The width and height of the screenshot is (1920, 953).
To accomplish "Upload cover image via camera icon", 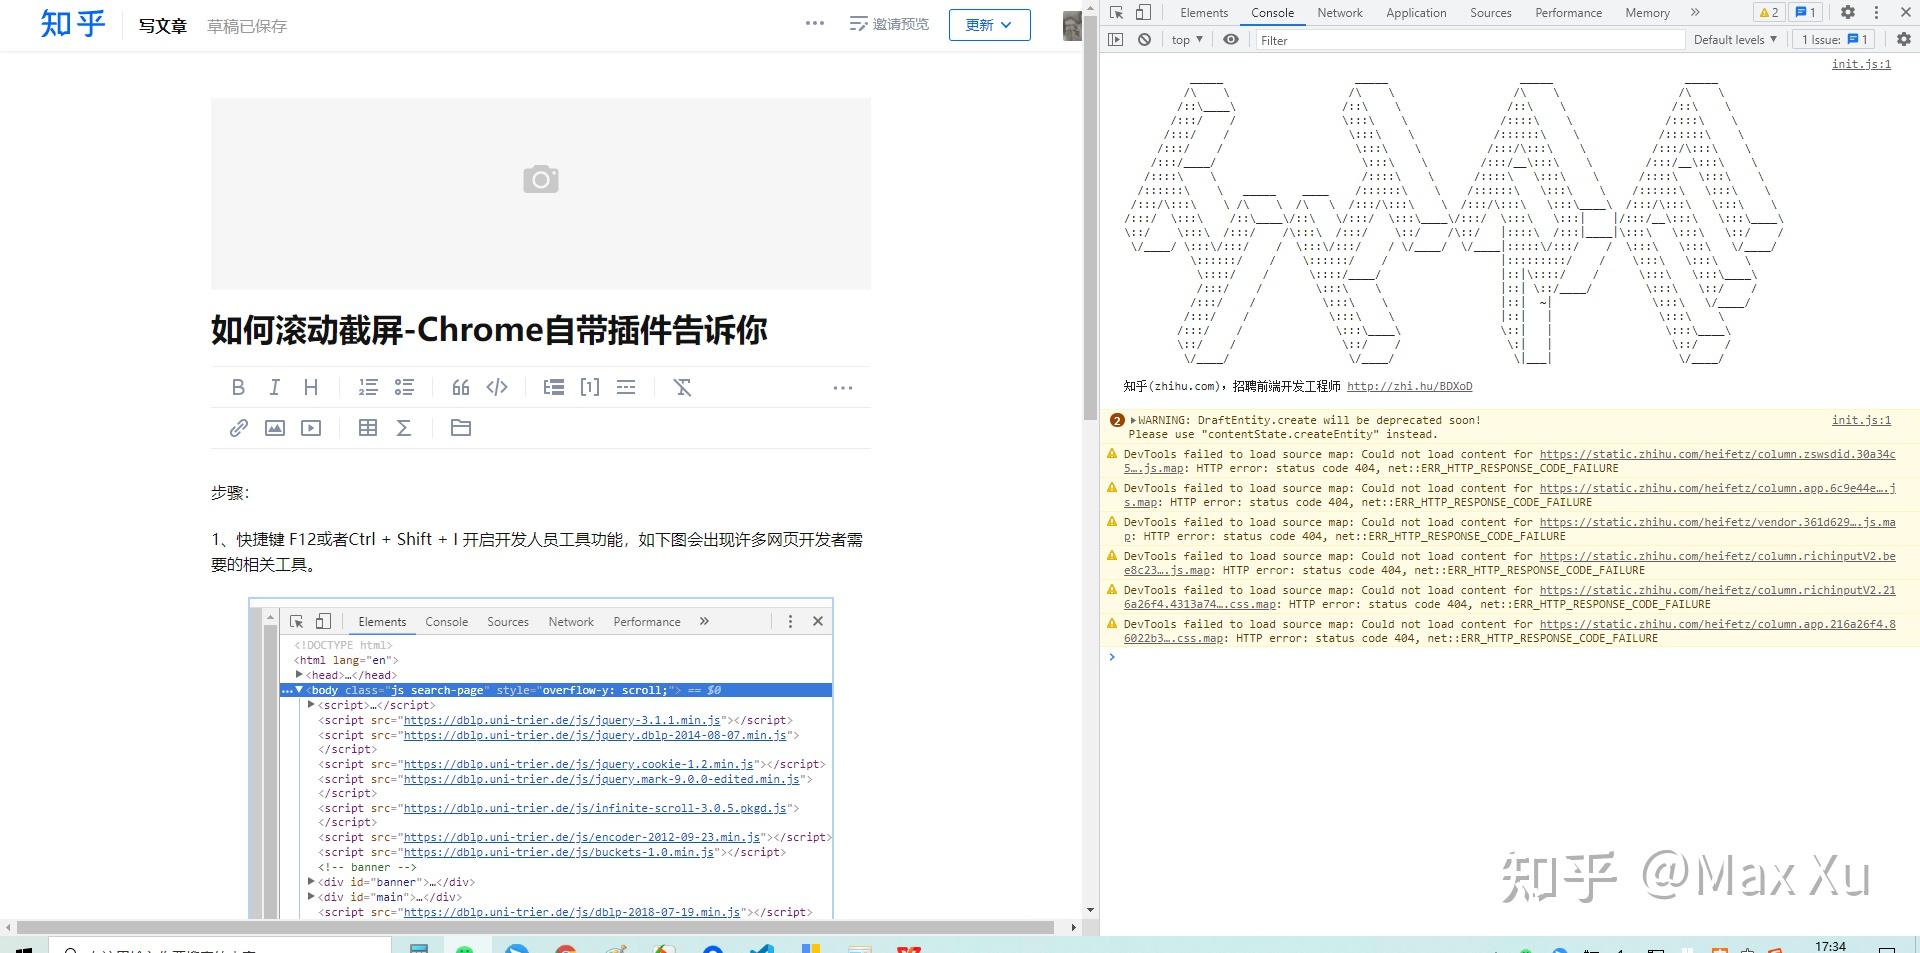I will point(541,180).
